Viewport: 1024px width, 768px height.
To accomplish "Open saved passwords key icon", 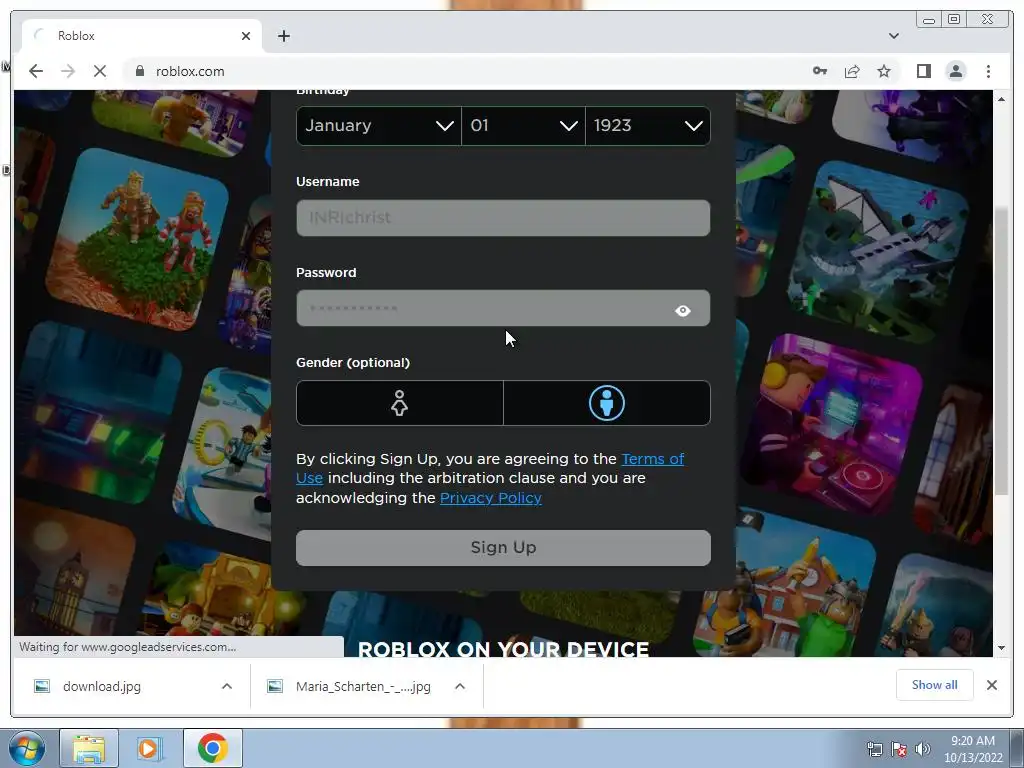I will point(820,71).
